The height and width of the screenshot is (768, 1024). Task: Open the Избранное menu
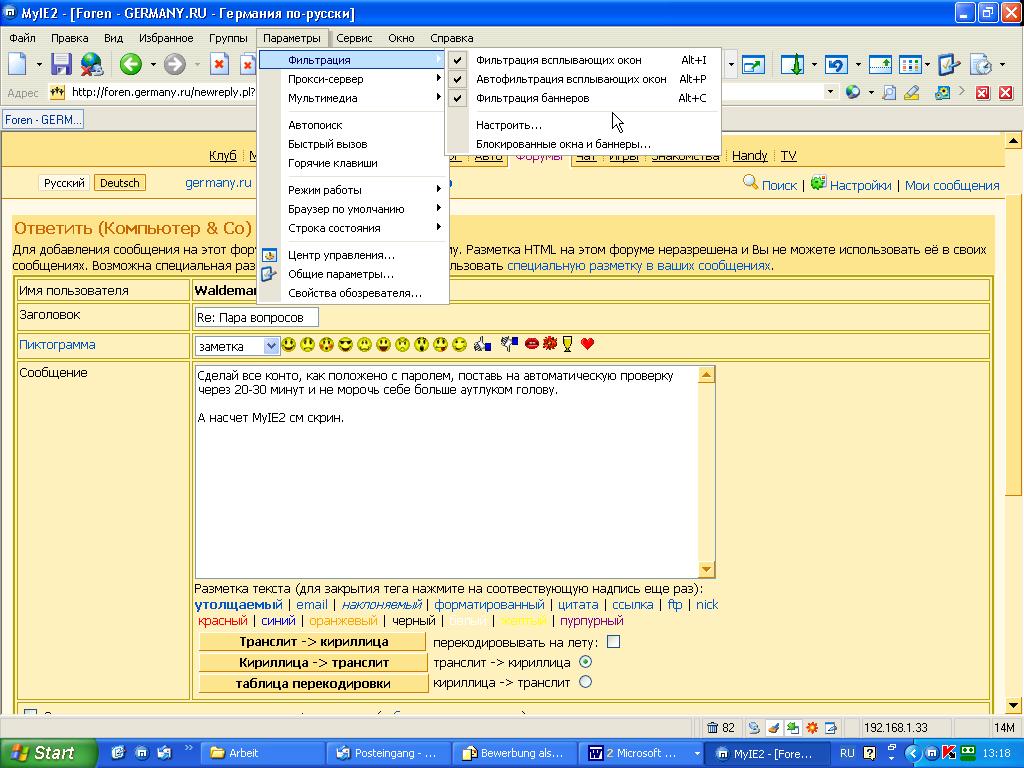[x=166, y=38]
